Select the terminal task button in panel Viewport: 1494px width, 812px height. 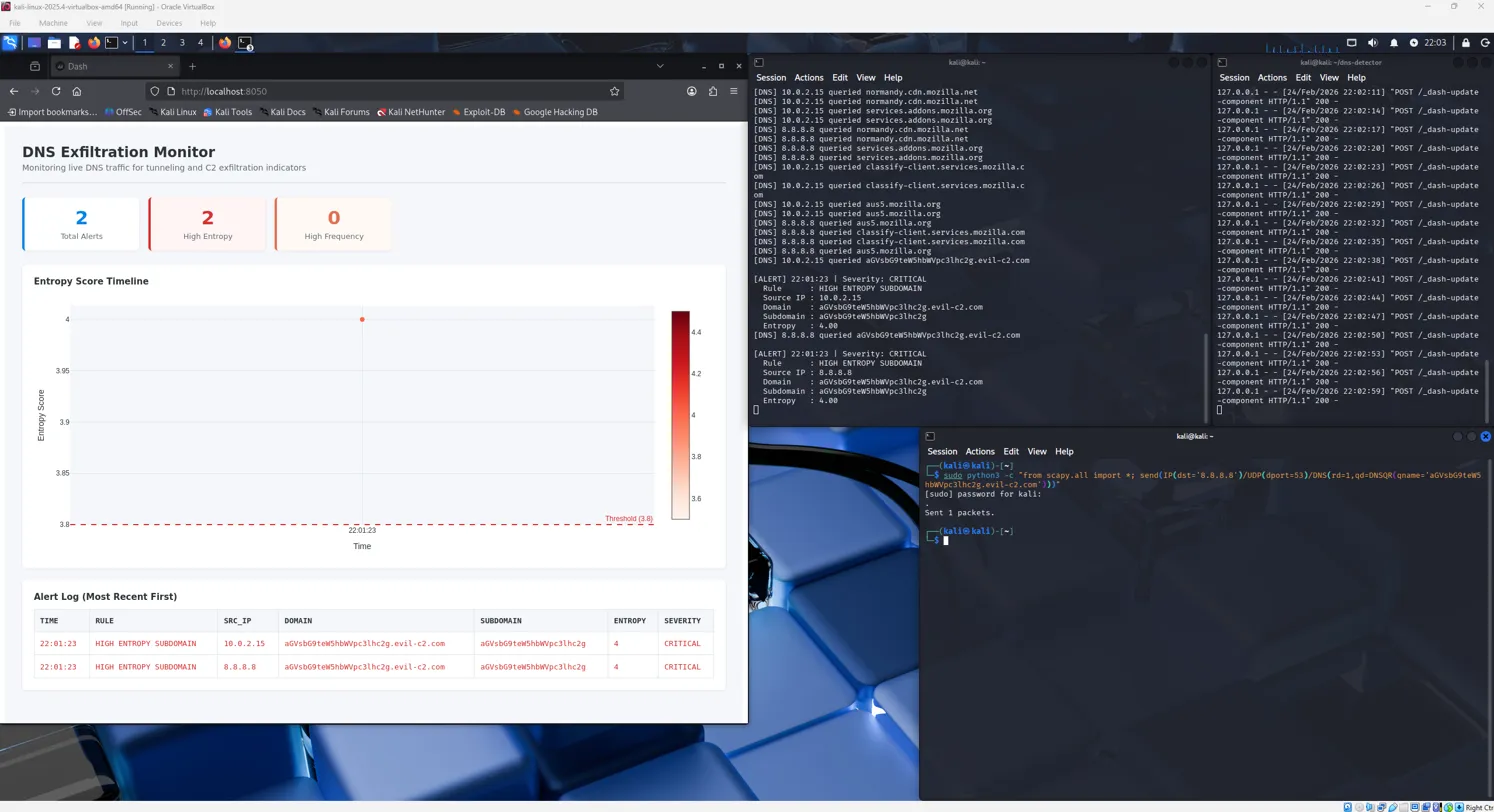(x=244, y=43)
